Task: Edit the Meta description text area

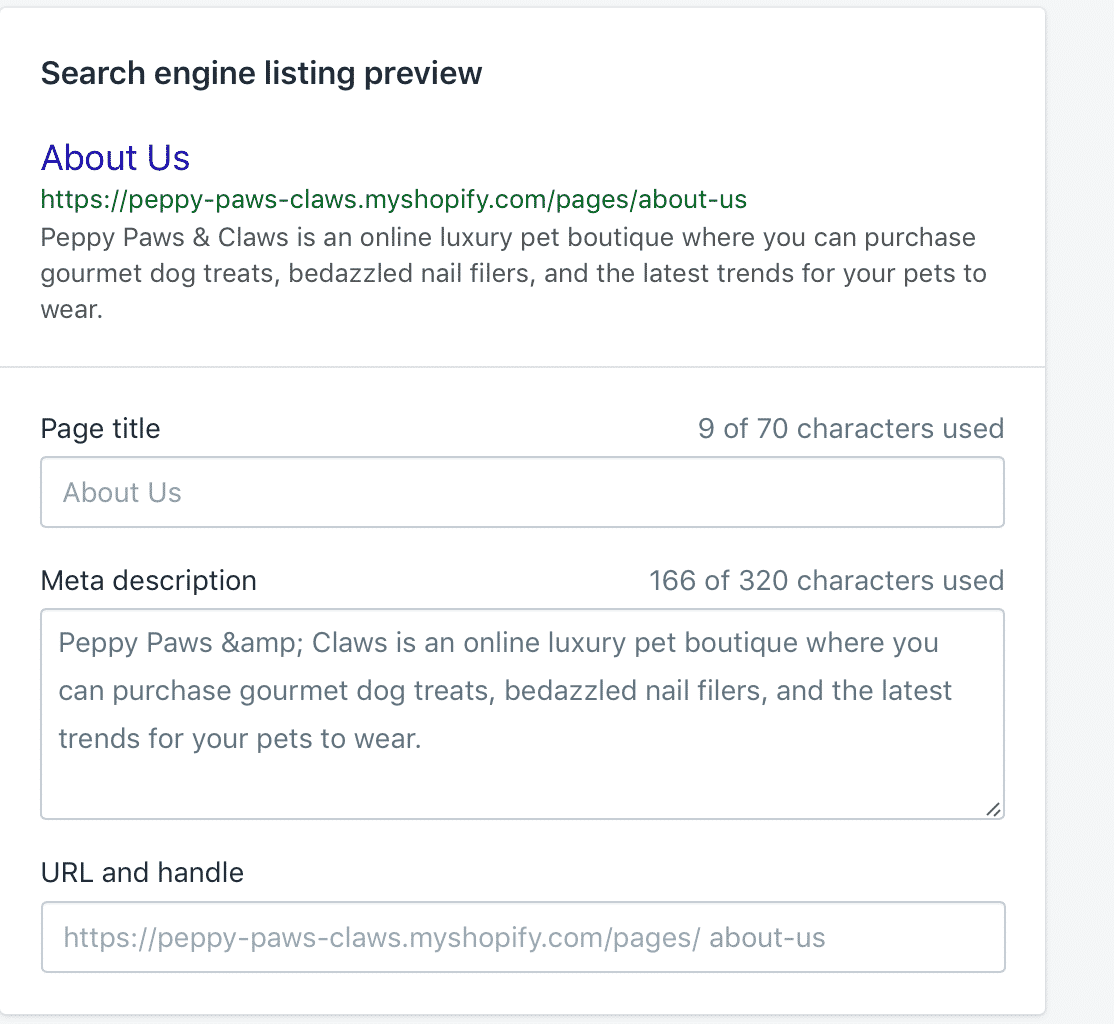Action: [522, 713]
